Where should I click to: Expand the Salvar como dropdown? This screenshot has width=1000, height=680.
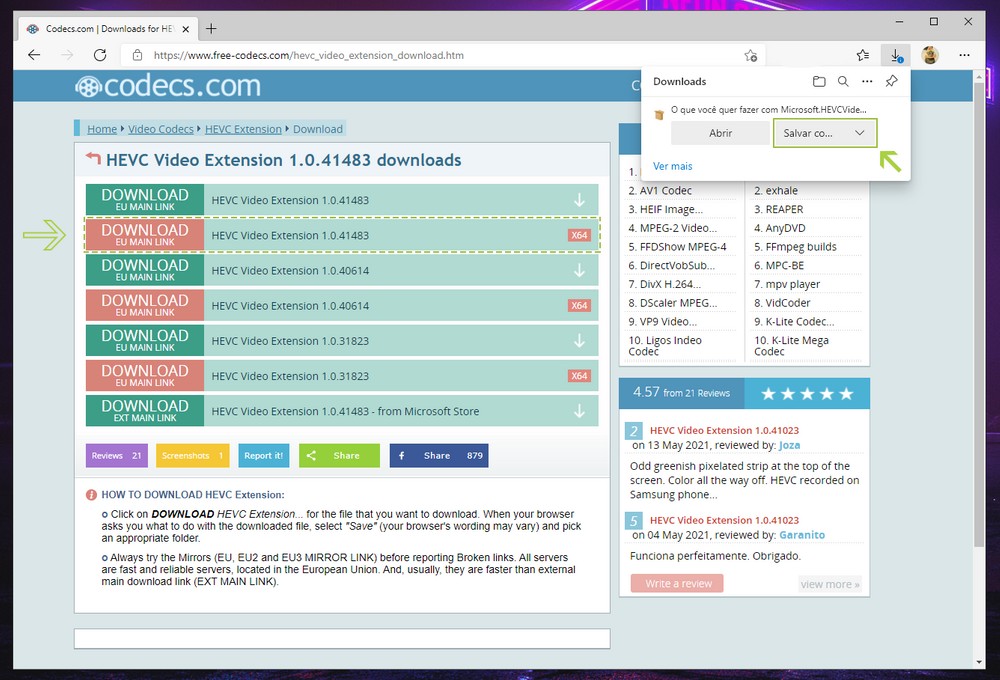coord(859,133)
